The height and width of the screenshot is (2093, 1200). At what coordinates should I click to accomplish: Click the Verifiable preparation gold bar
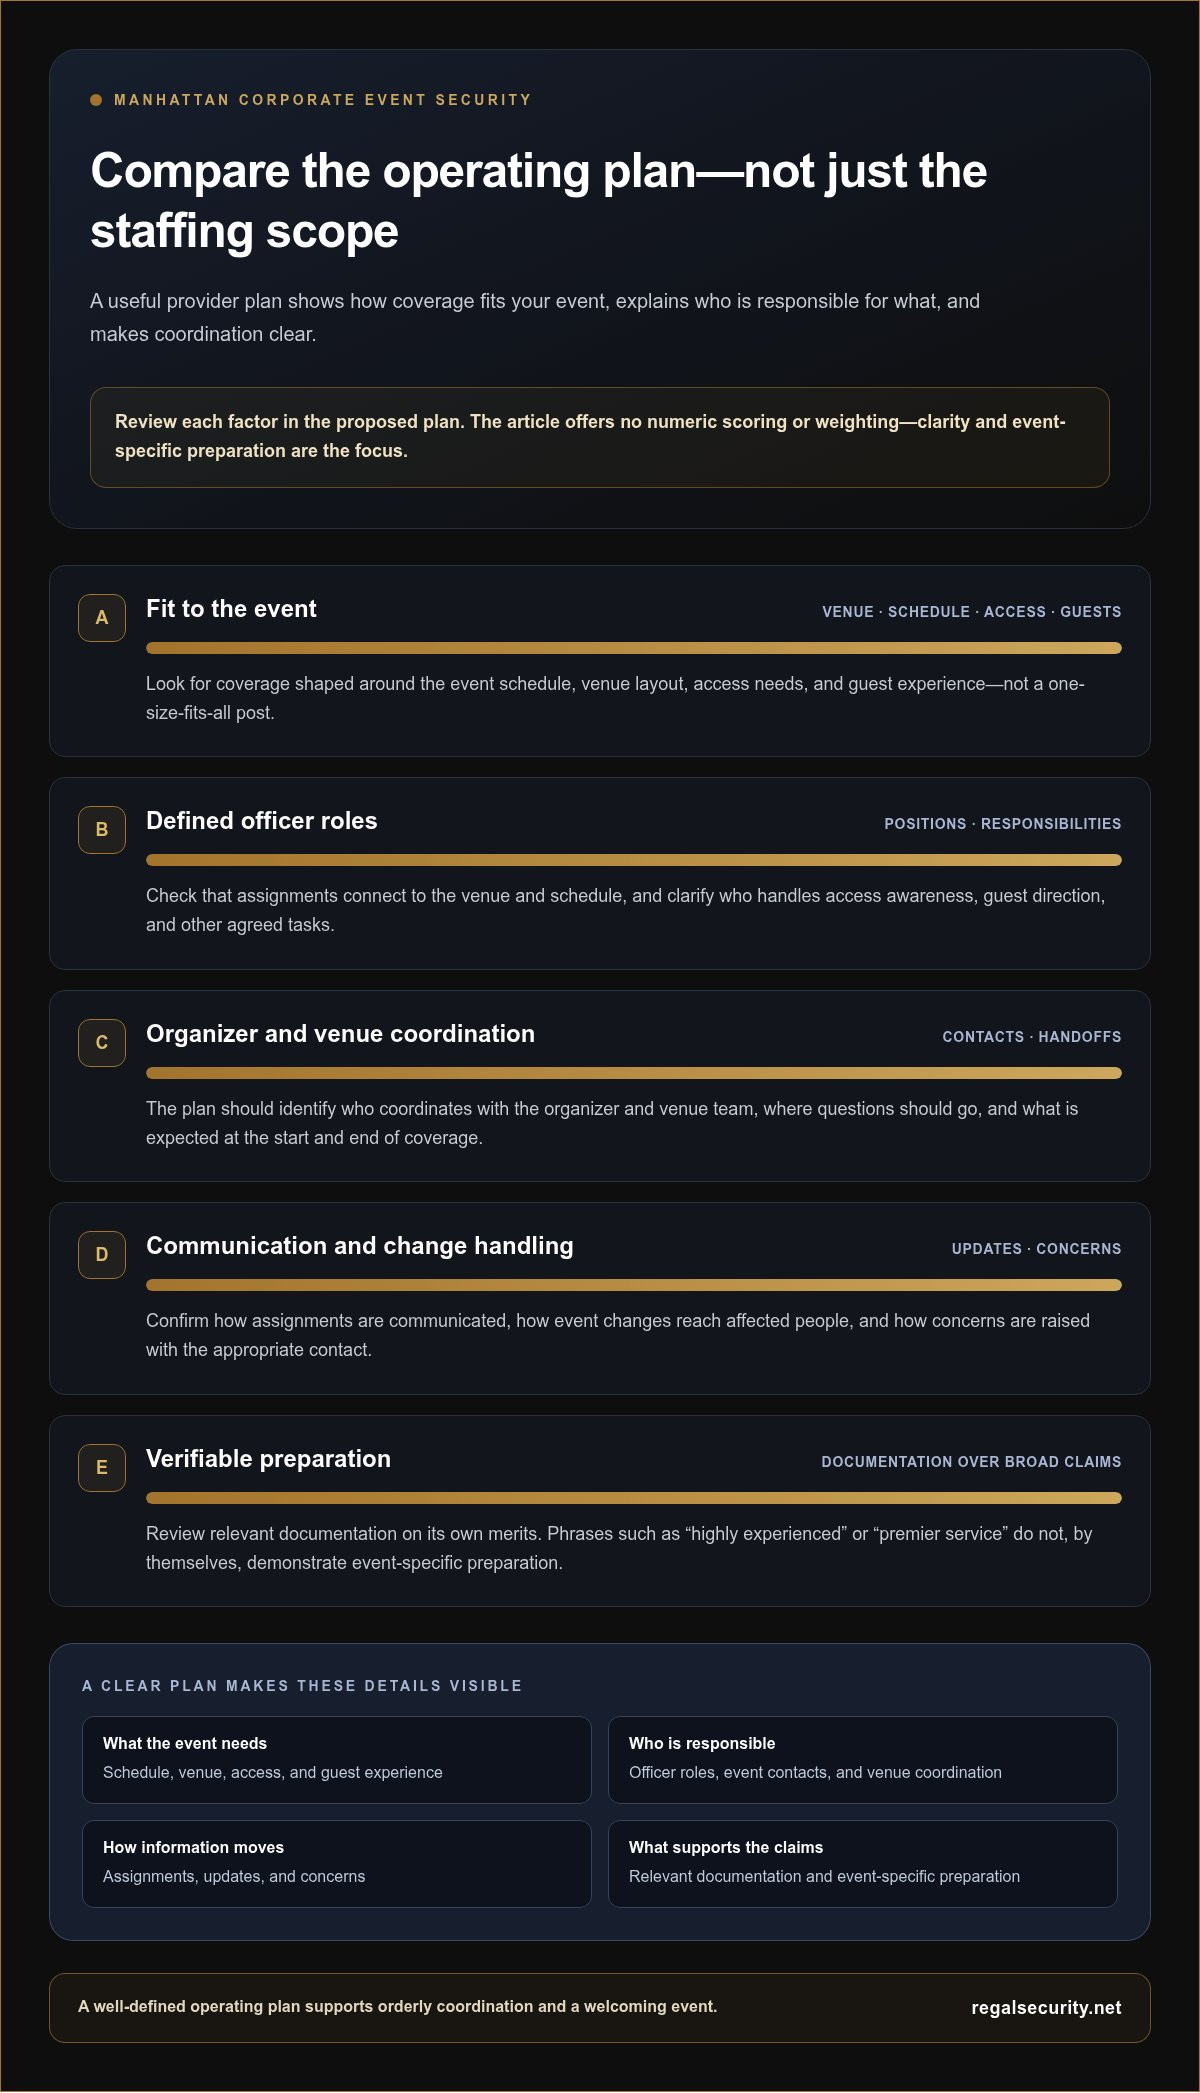tap(634, 1498)
